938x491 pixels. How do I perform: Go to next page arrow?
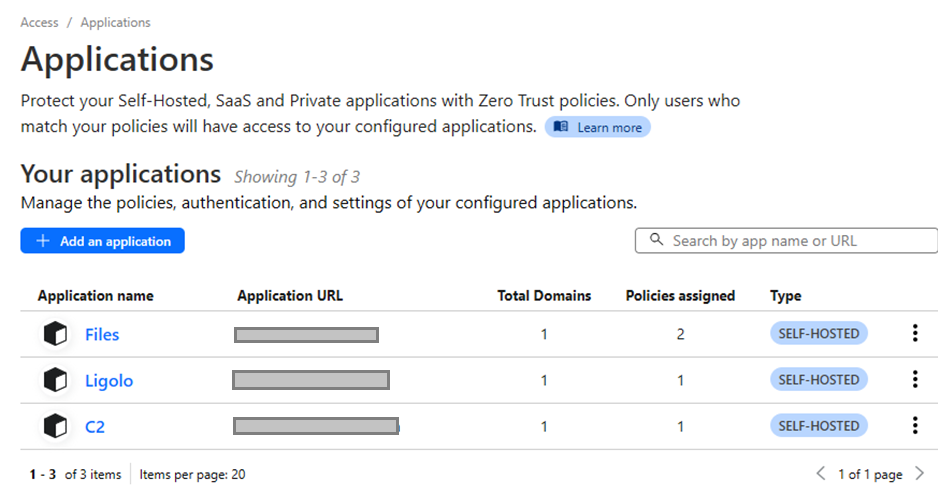(x=919, y=474)
